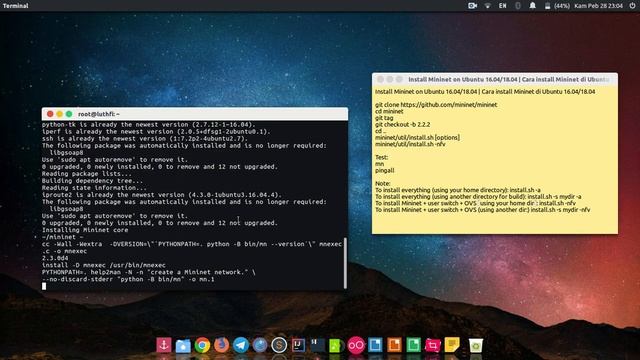Image resolution: width=640 pixels, height=360 pixels.
Task: Click the sticky note window title bar
Action: [495, 79]
